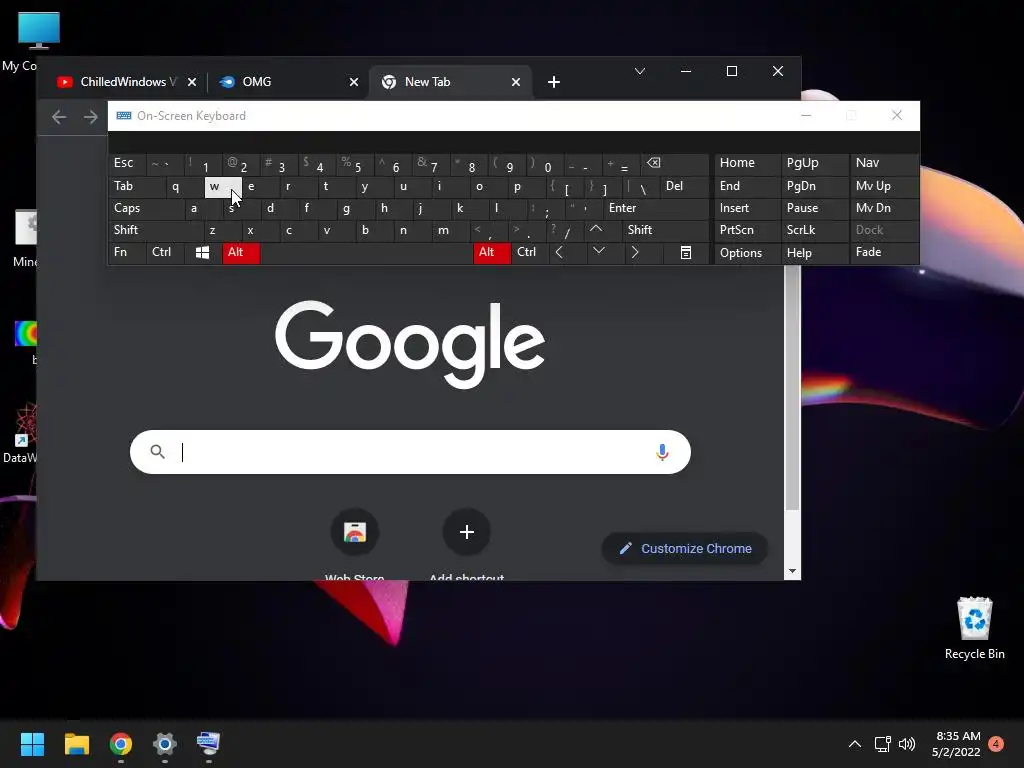
Task: Click the up arrow key on keyboard
Action: [x=596, y=230]
